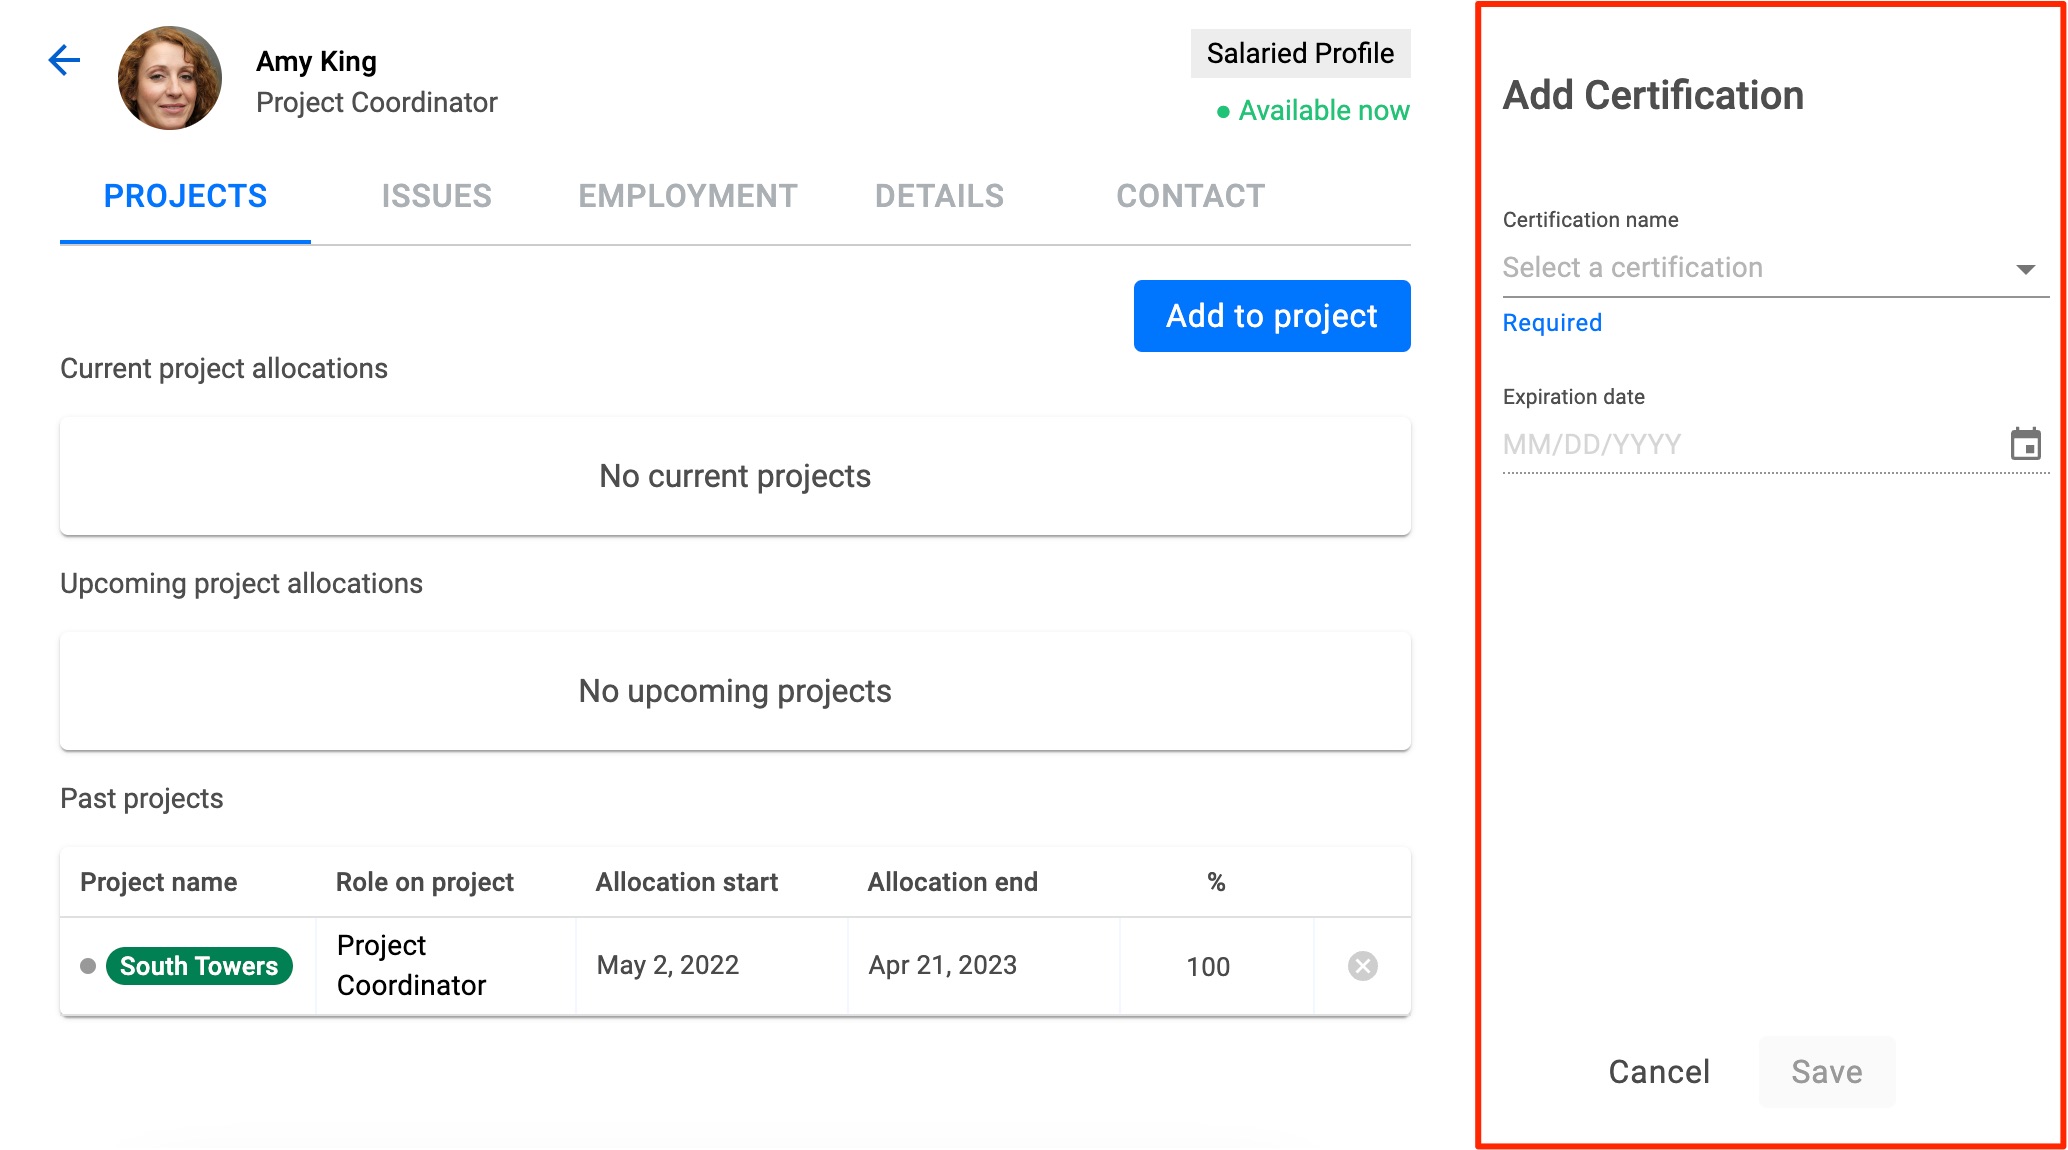
Task: Click the Upcoming project allocations heading
Action: 241,583
